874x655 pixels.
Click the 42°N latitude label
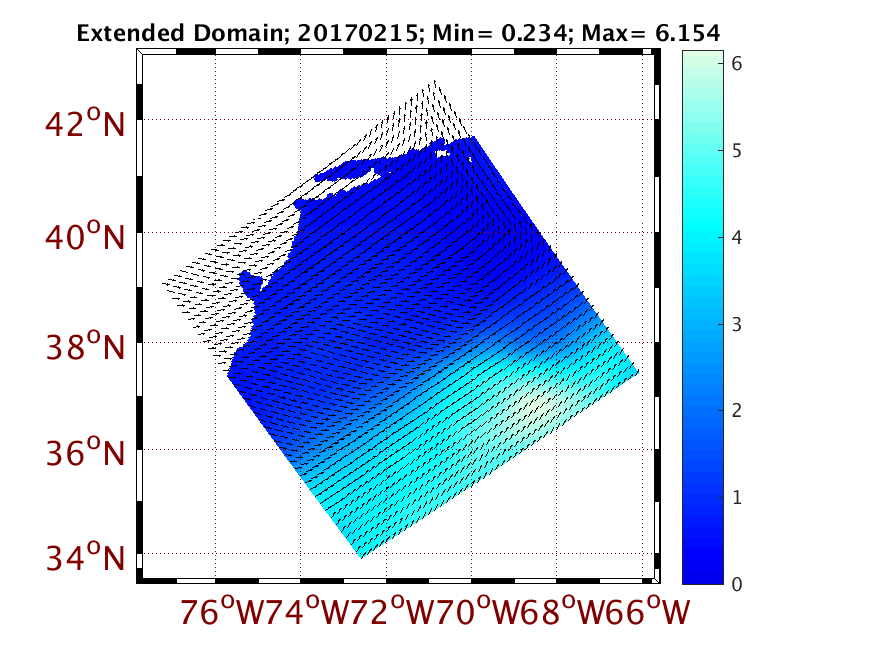(85, 124)
